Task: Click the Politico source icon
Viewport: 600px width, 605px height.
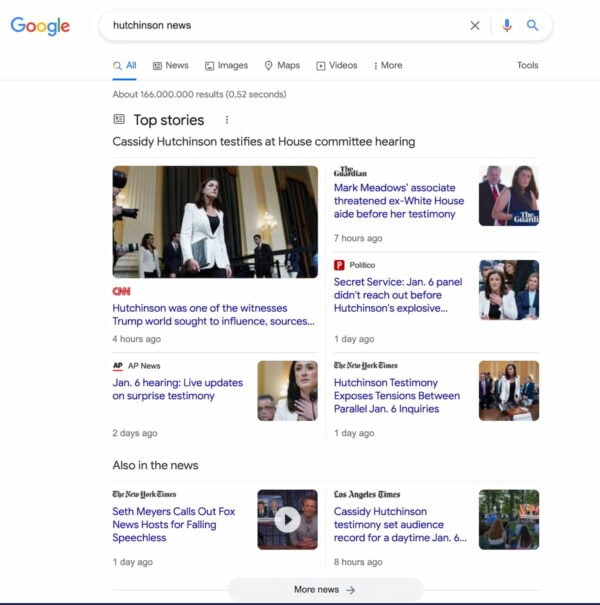Action: 340,265
